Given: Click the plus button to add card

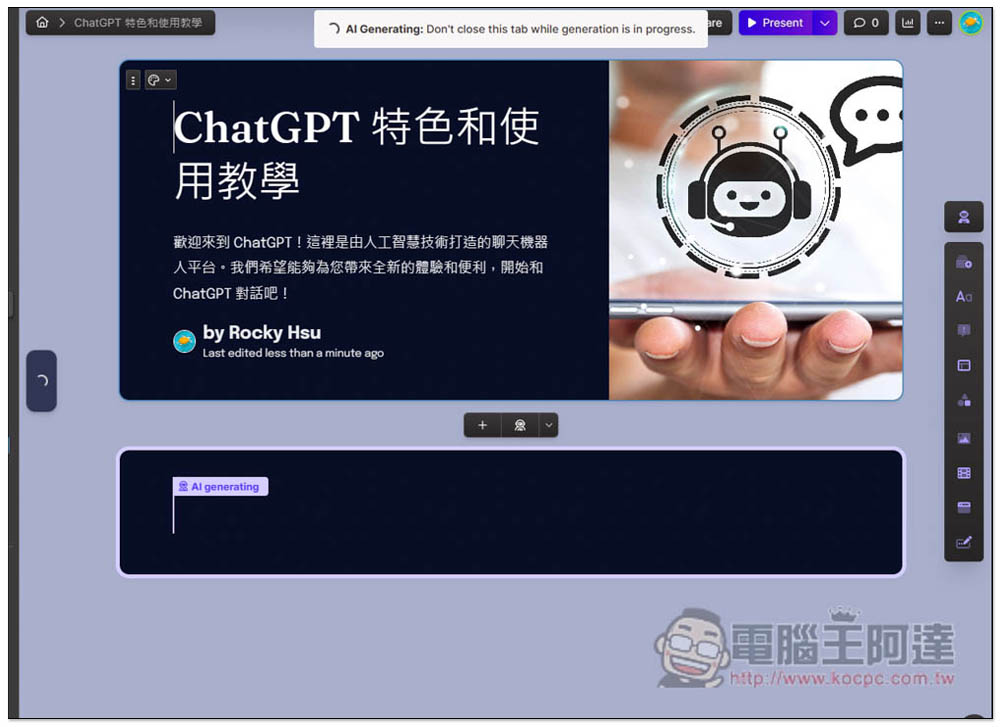Looking at the screenshot, I should (x=482, y=425).
